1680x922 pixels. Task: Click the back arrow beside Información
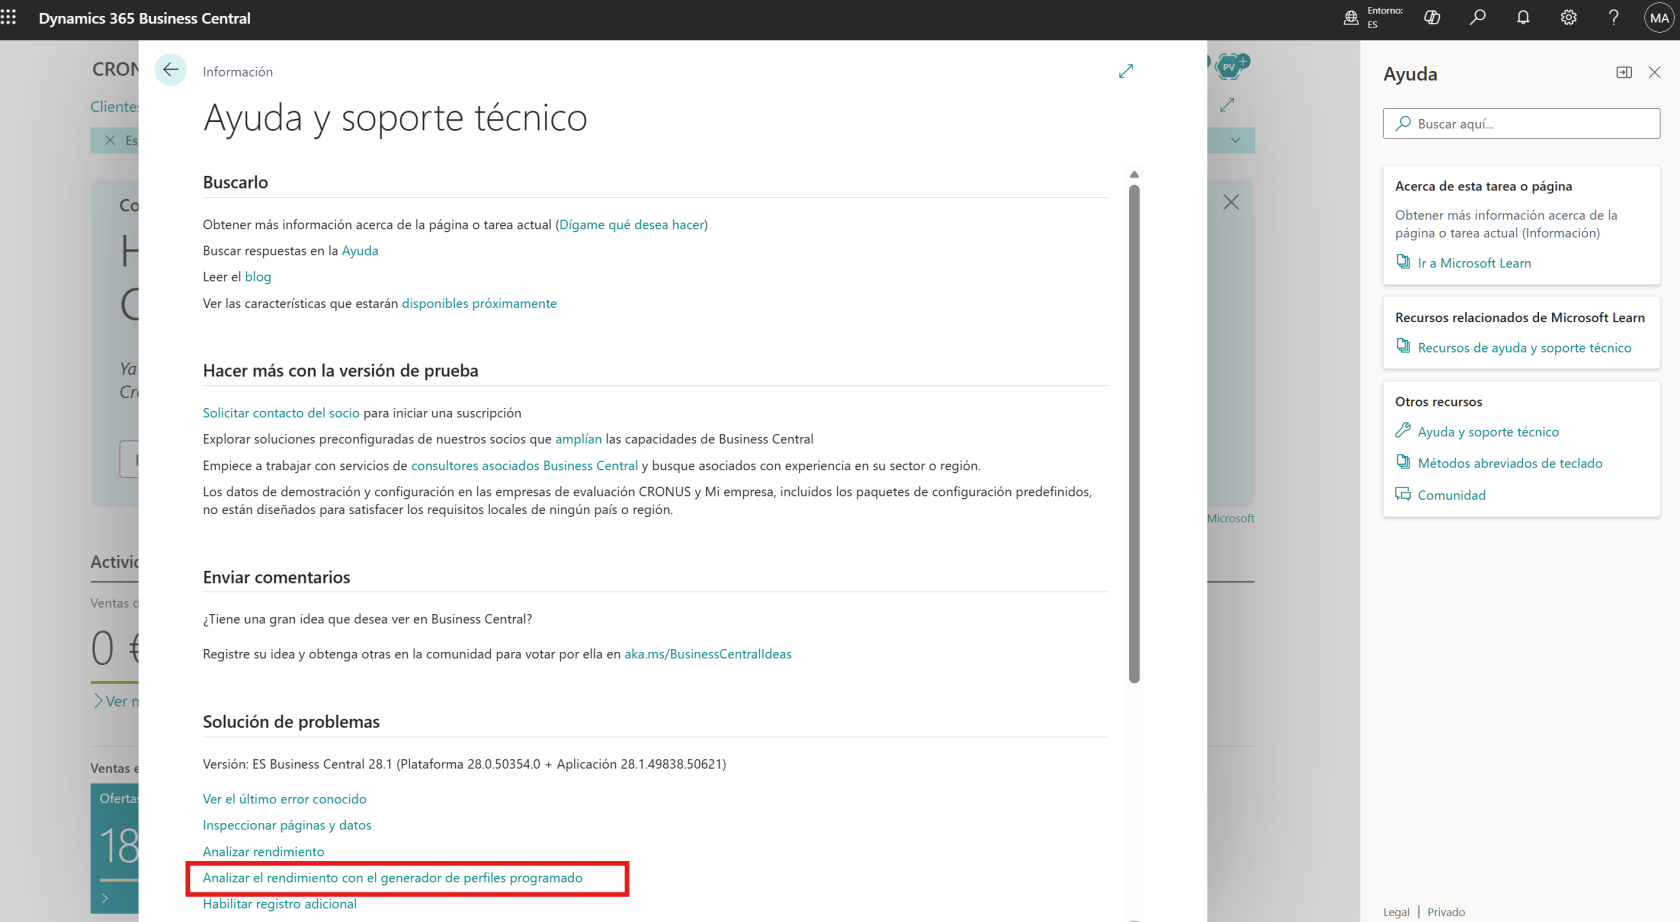[x=171, y=70]
